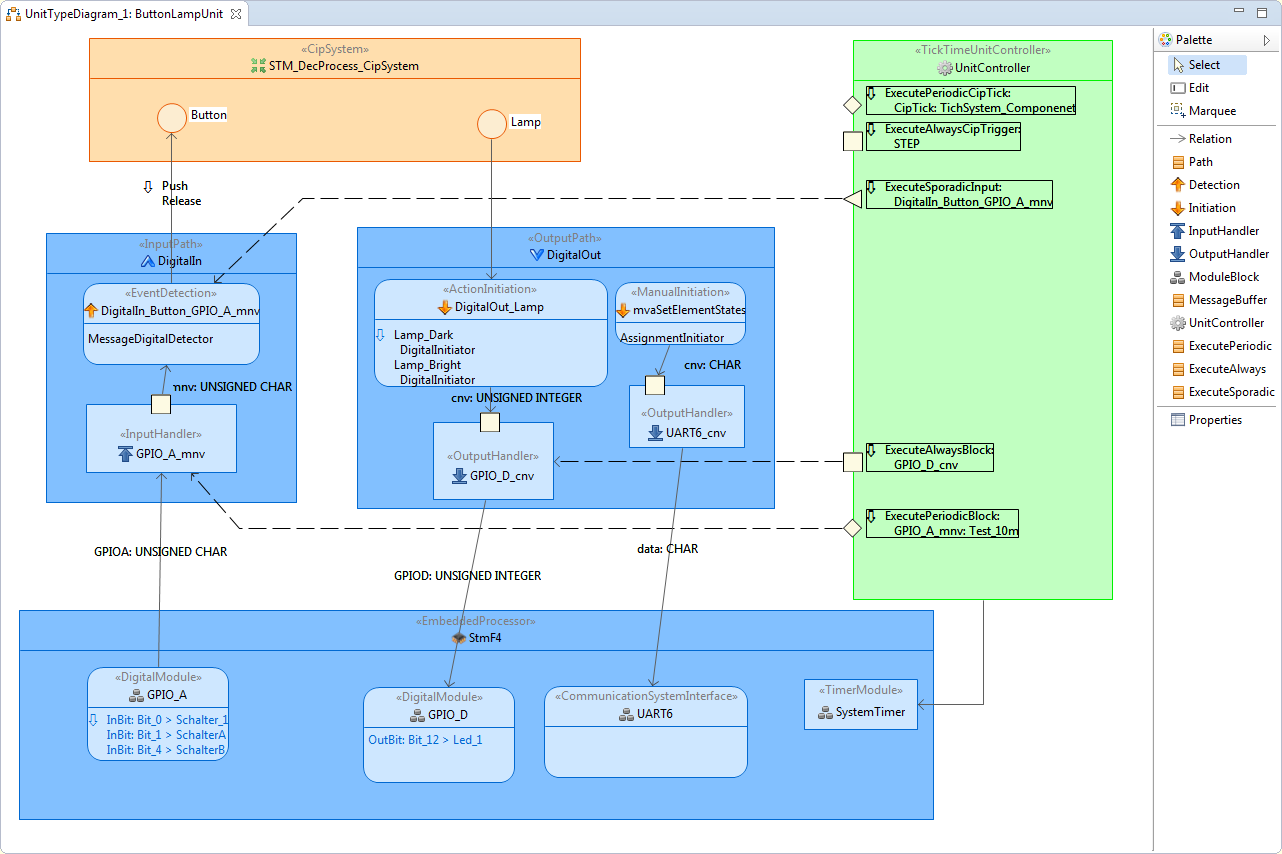The height and width of the screenshot is (854, 1282).
Task: Select the InputHandler palette tool
Action: [1223, 231]
